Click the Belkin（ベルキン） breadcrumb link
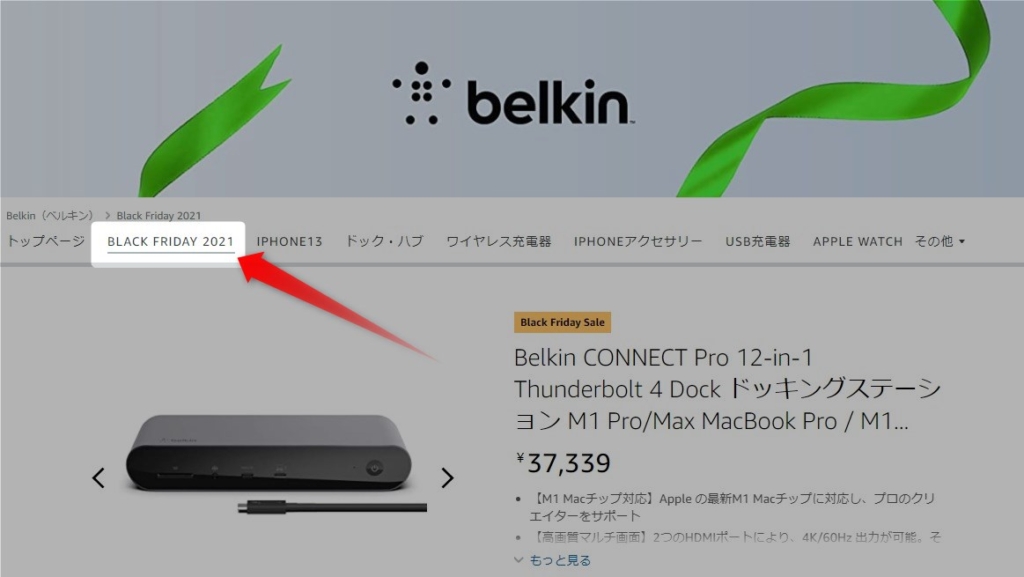The height and width of the screenshot is (577, 1024). point(50,215)
